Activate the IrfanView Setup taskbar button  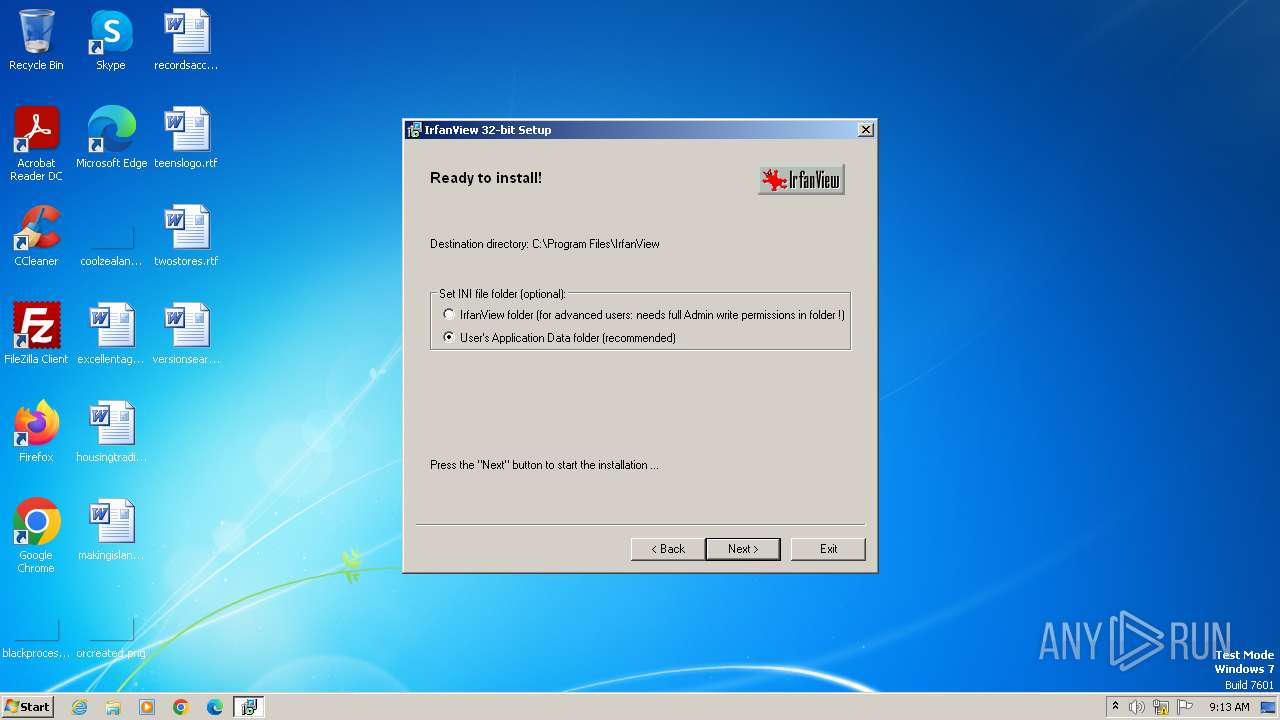point(249,707)
